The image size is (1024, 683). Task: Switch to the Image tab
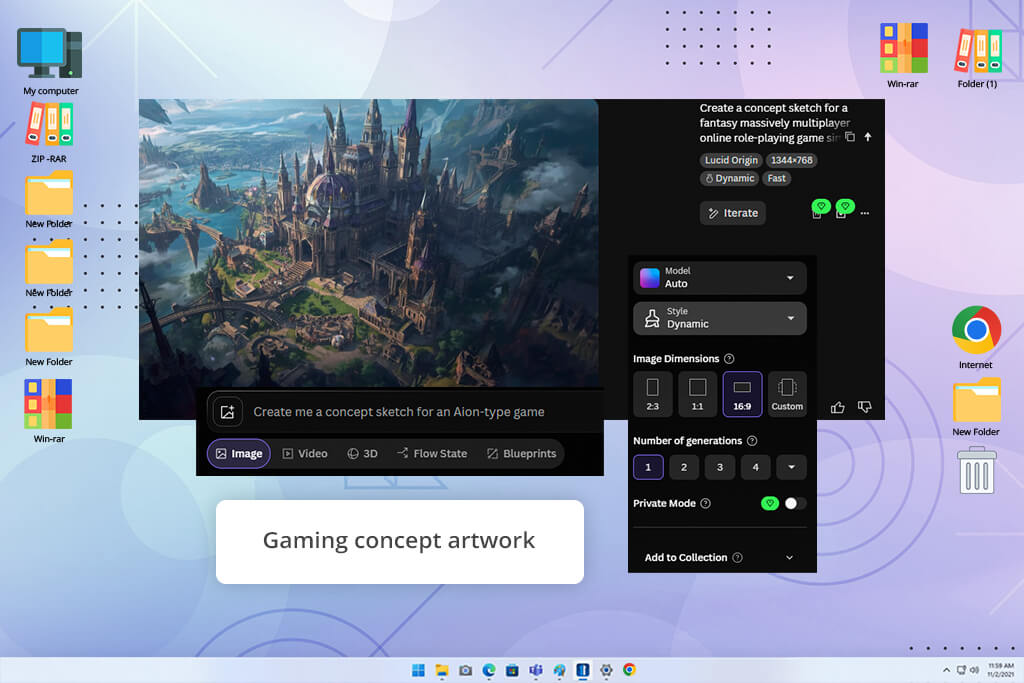239,454
